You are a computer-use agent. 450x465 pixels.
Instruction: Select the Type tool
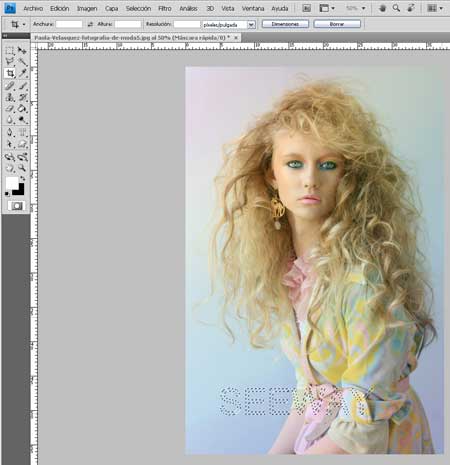[22, 133]
